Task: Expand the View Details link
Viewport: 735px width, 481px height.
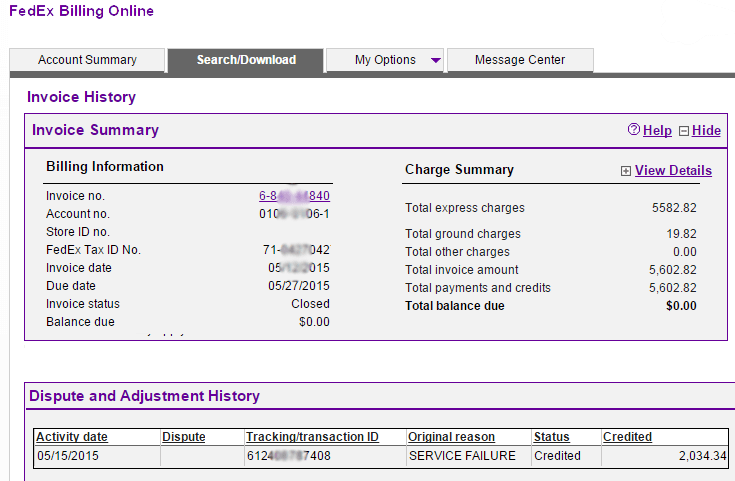Action: 673,171
